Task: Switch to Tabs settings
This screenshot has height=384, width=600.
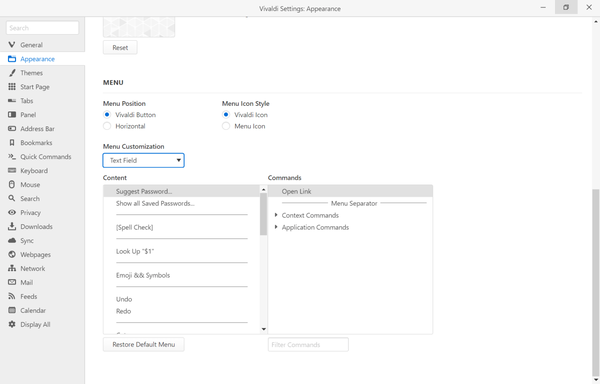Action: (x=42, y=101)
